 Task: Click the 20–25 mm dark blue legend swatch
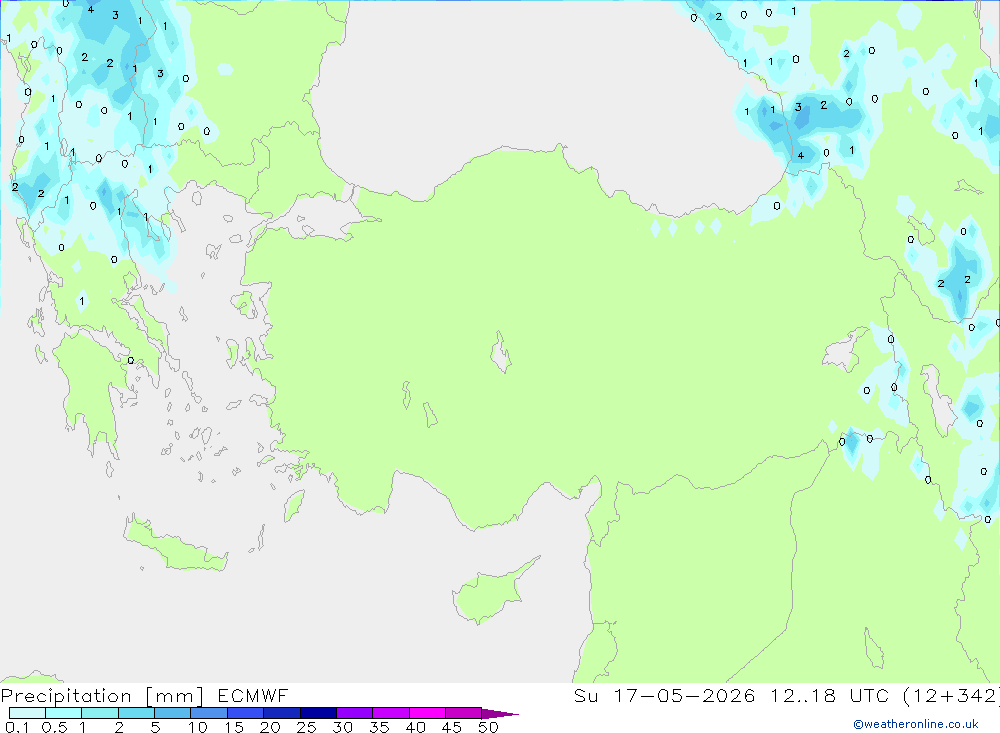coord(282,713)
